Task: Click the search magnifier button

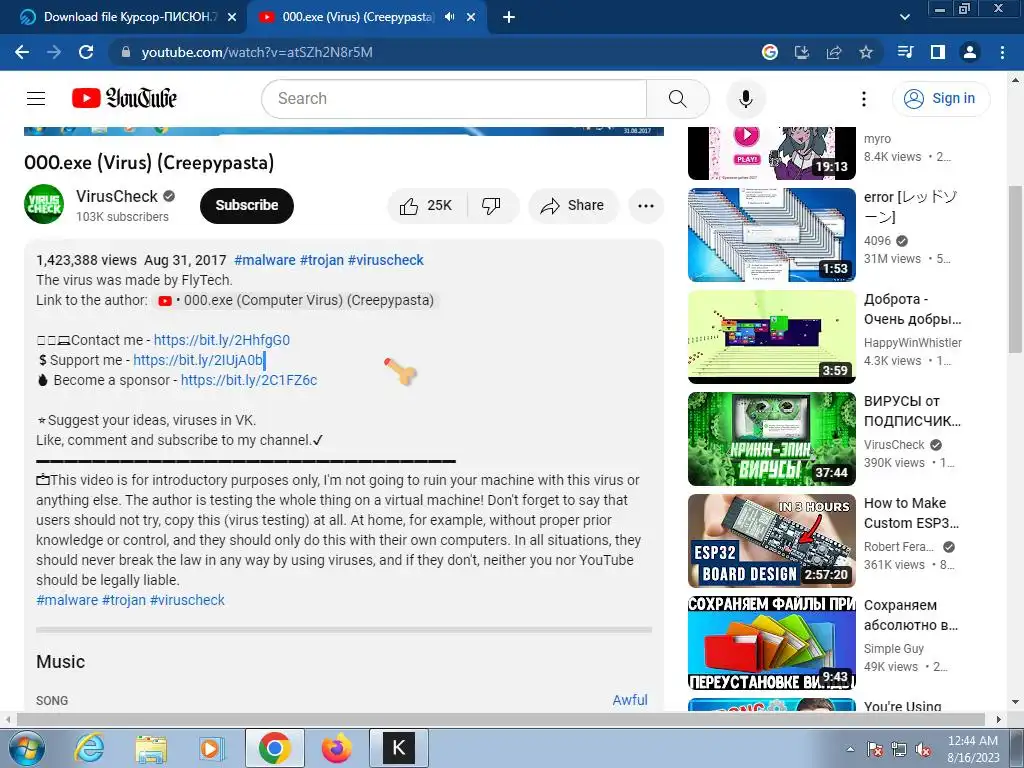Action: [x=677, y=99]
